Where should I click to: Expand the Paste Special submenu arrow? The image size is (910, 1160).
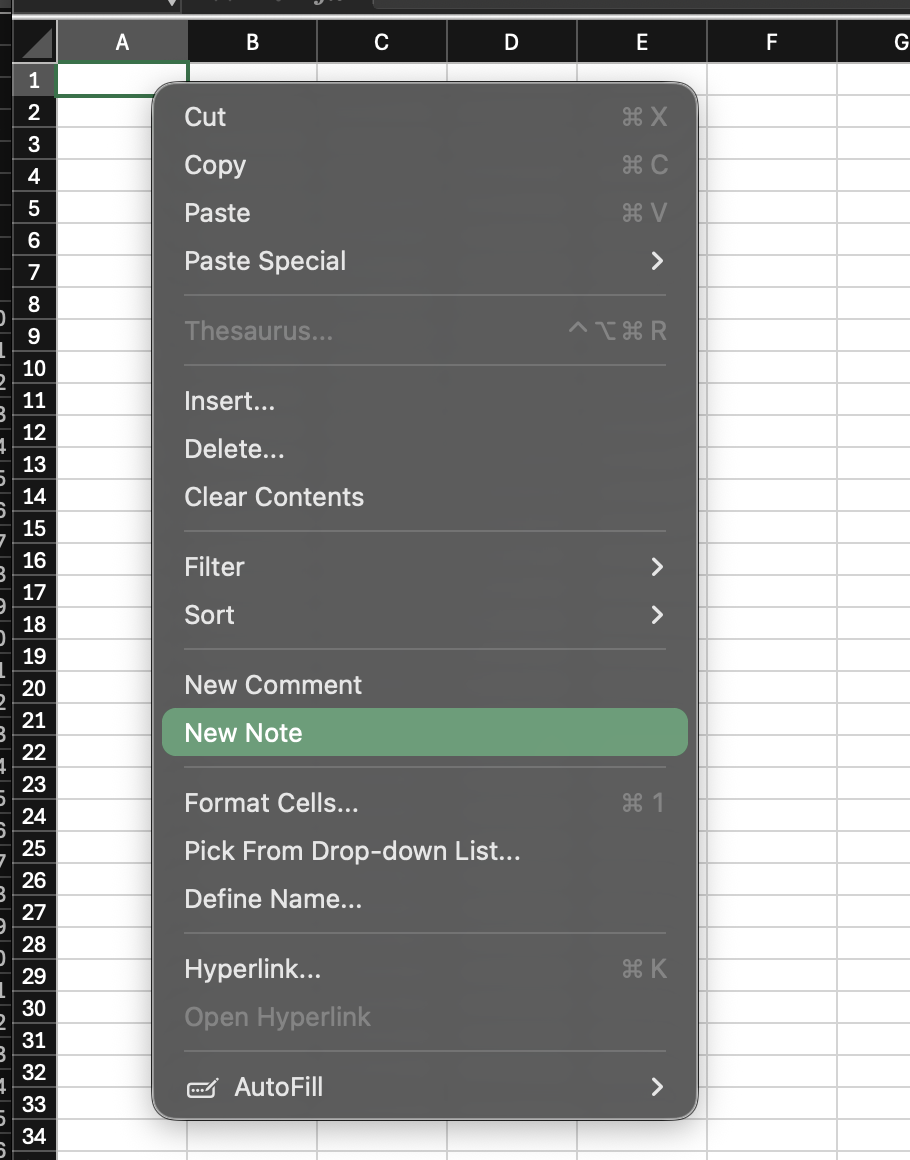click(x=657, y=261)
